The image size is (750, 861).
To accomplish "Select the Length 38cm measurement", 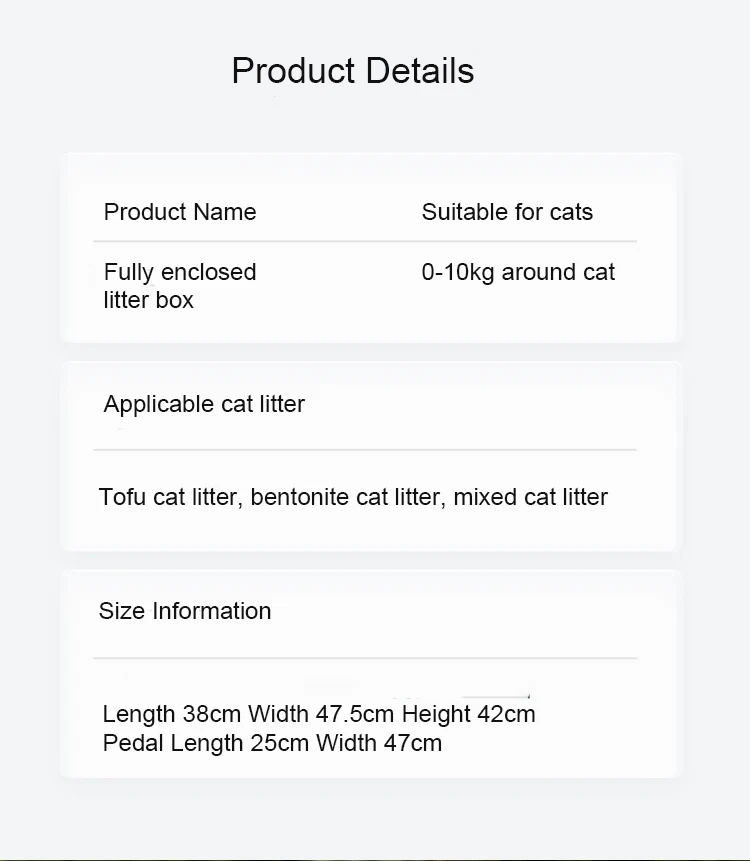I will coord(172,714).
